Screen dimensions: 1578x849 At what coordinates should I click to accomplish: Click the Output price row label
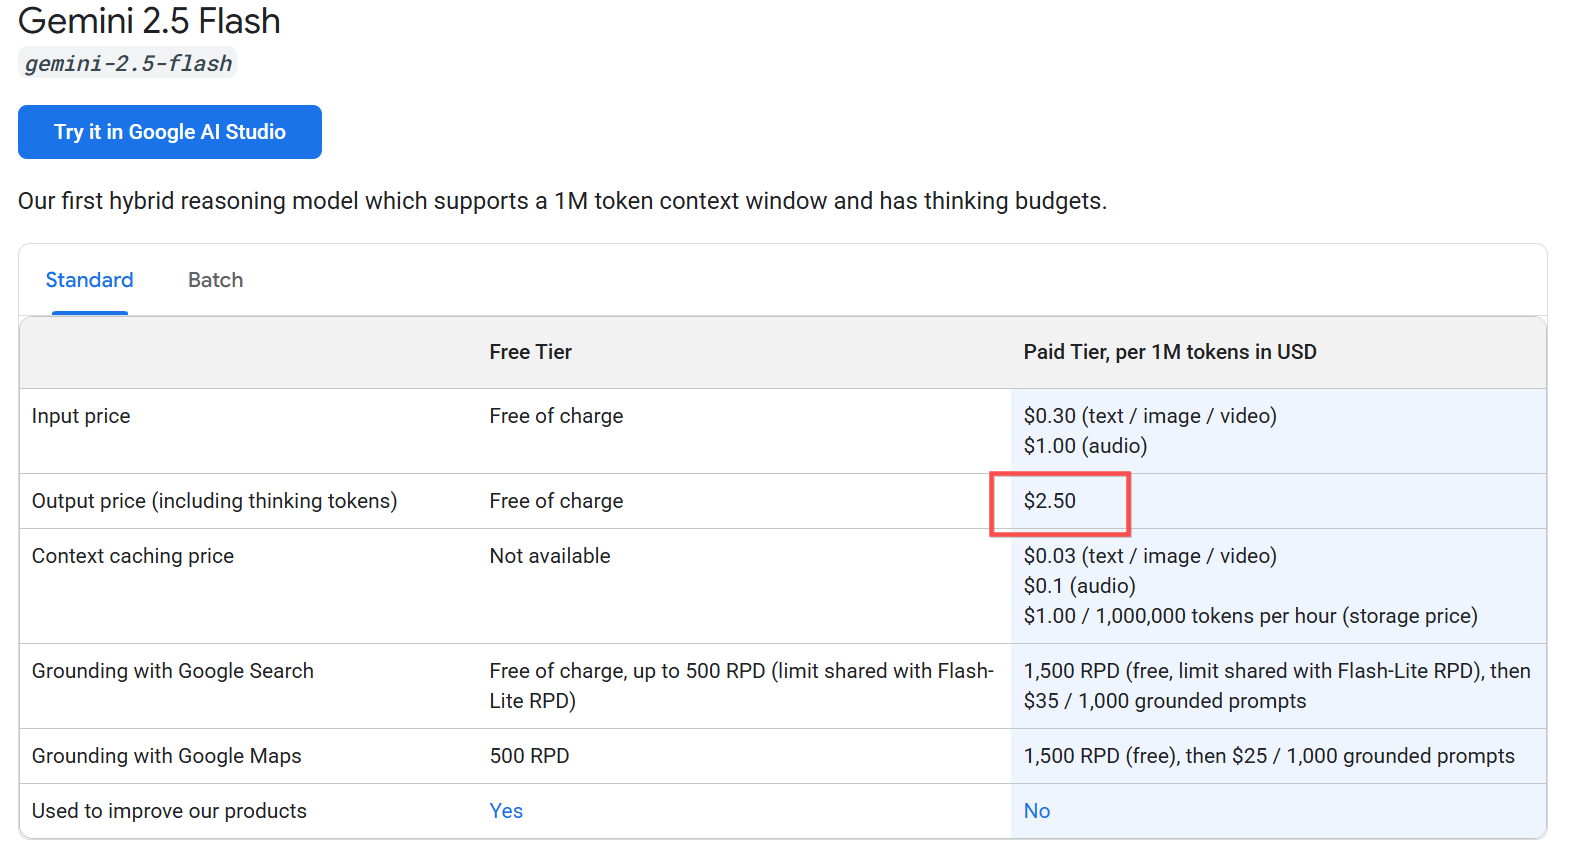tap(214, 501)
